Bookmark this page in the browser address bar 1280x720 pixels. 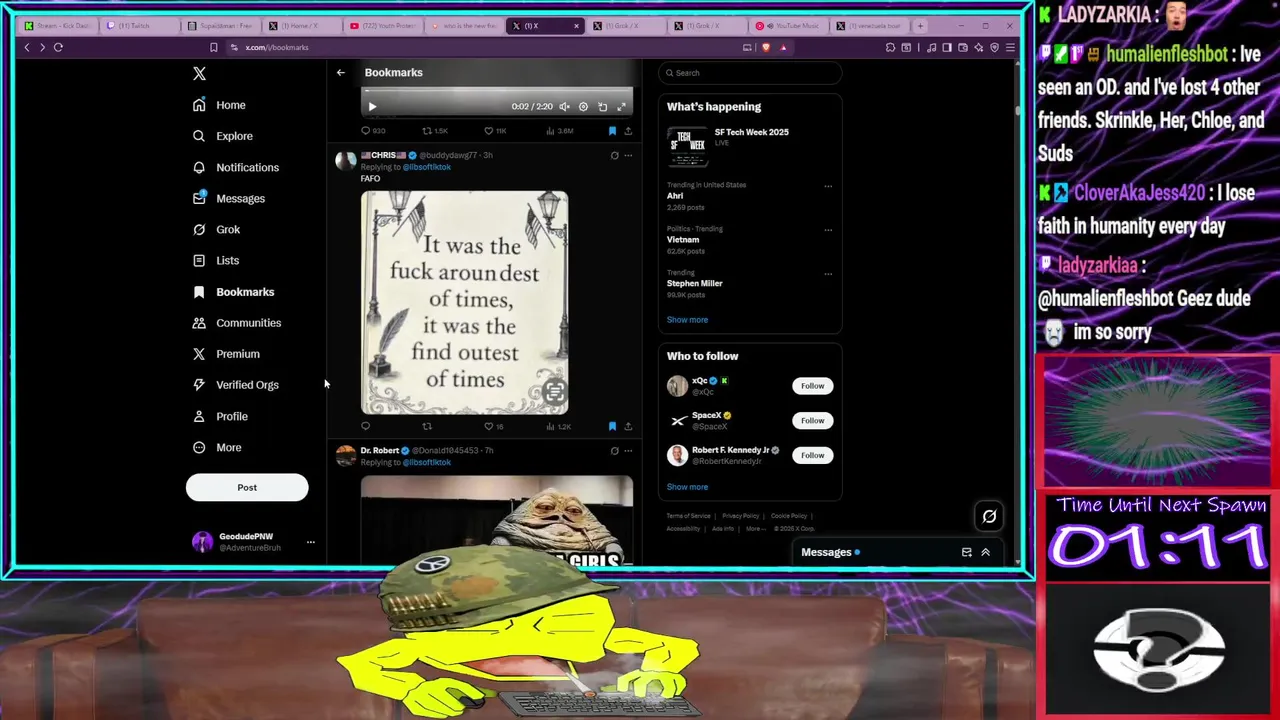click(213, 47)
